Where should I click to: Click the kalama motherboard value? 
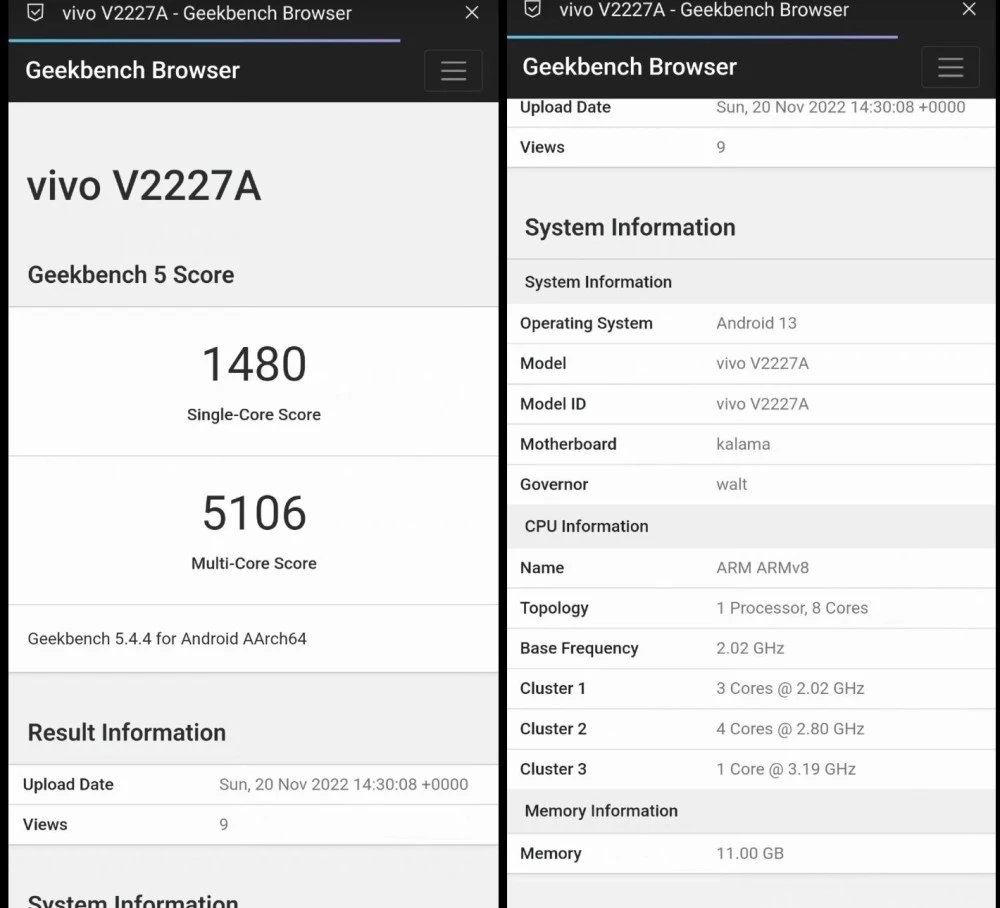(x=743, y=444)
